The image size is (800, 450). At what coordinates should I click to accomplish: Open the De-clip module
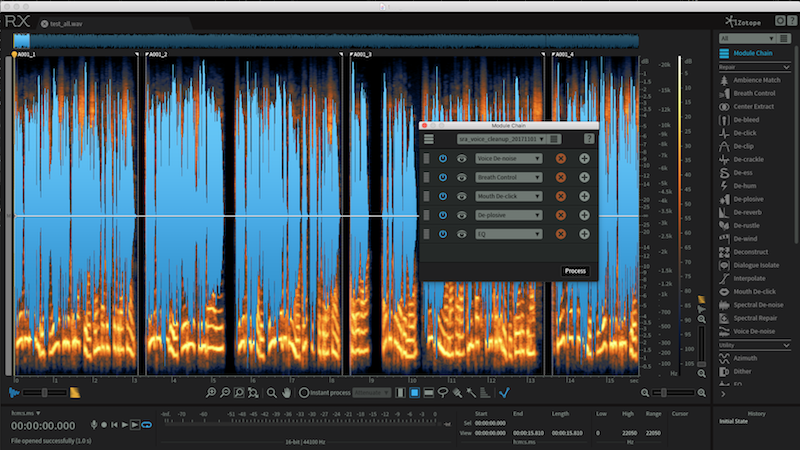tap(737, 146)
